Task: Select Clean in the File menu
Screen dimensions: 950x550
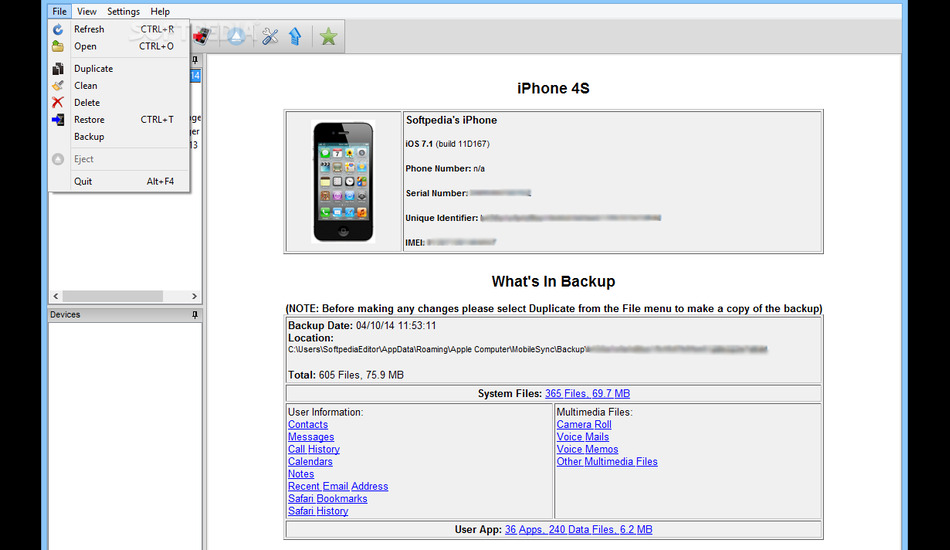Action: point(119,85)
